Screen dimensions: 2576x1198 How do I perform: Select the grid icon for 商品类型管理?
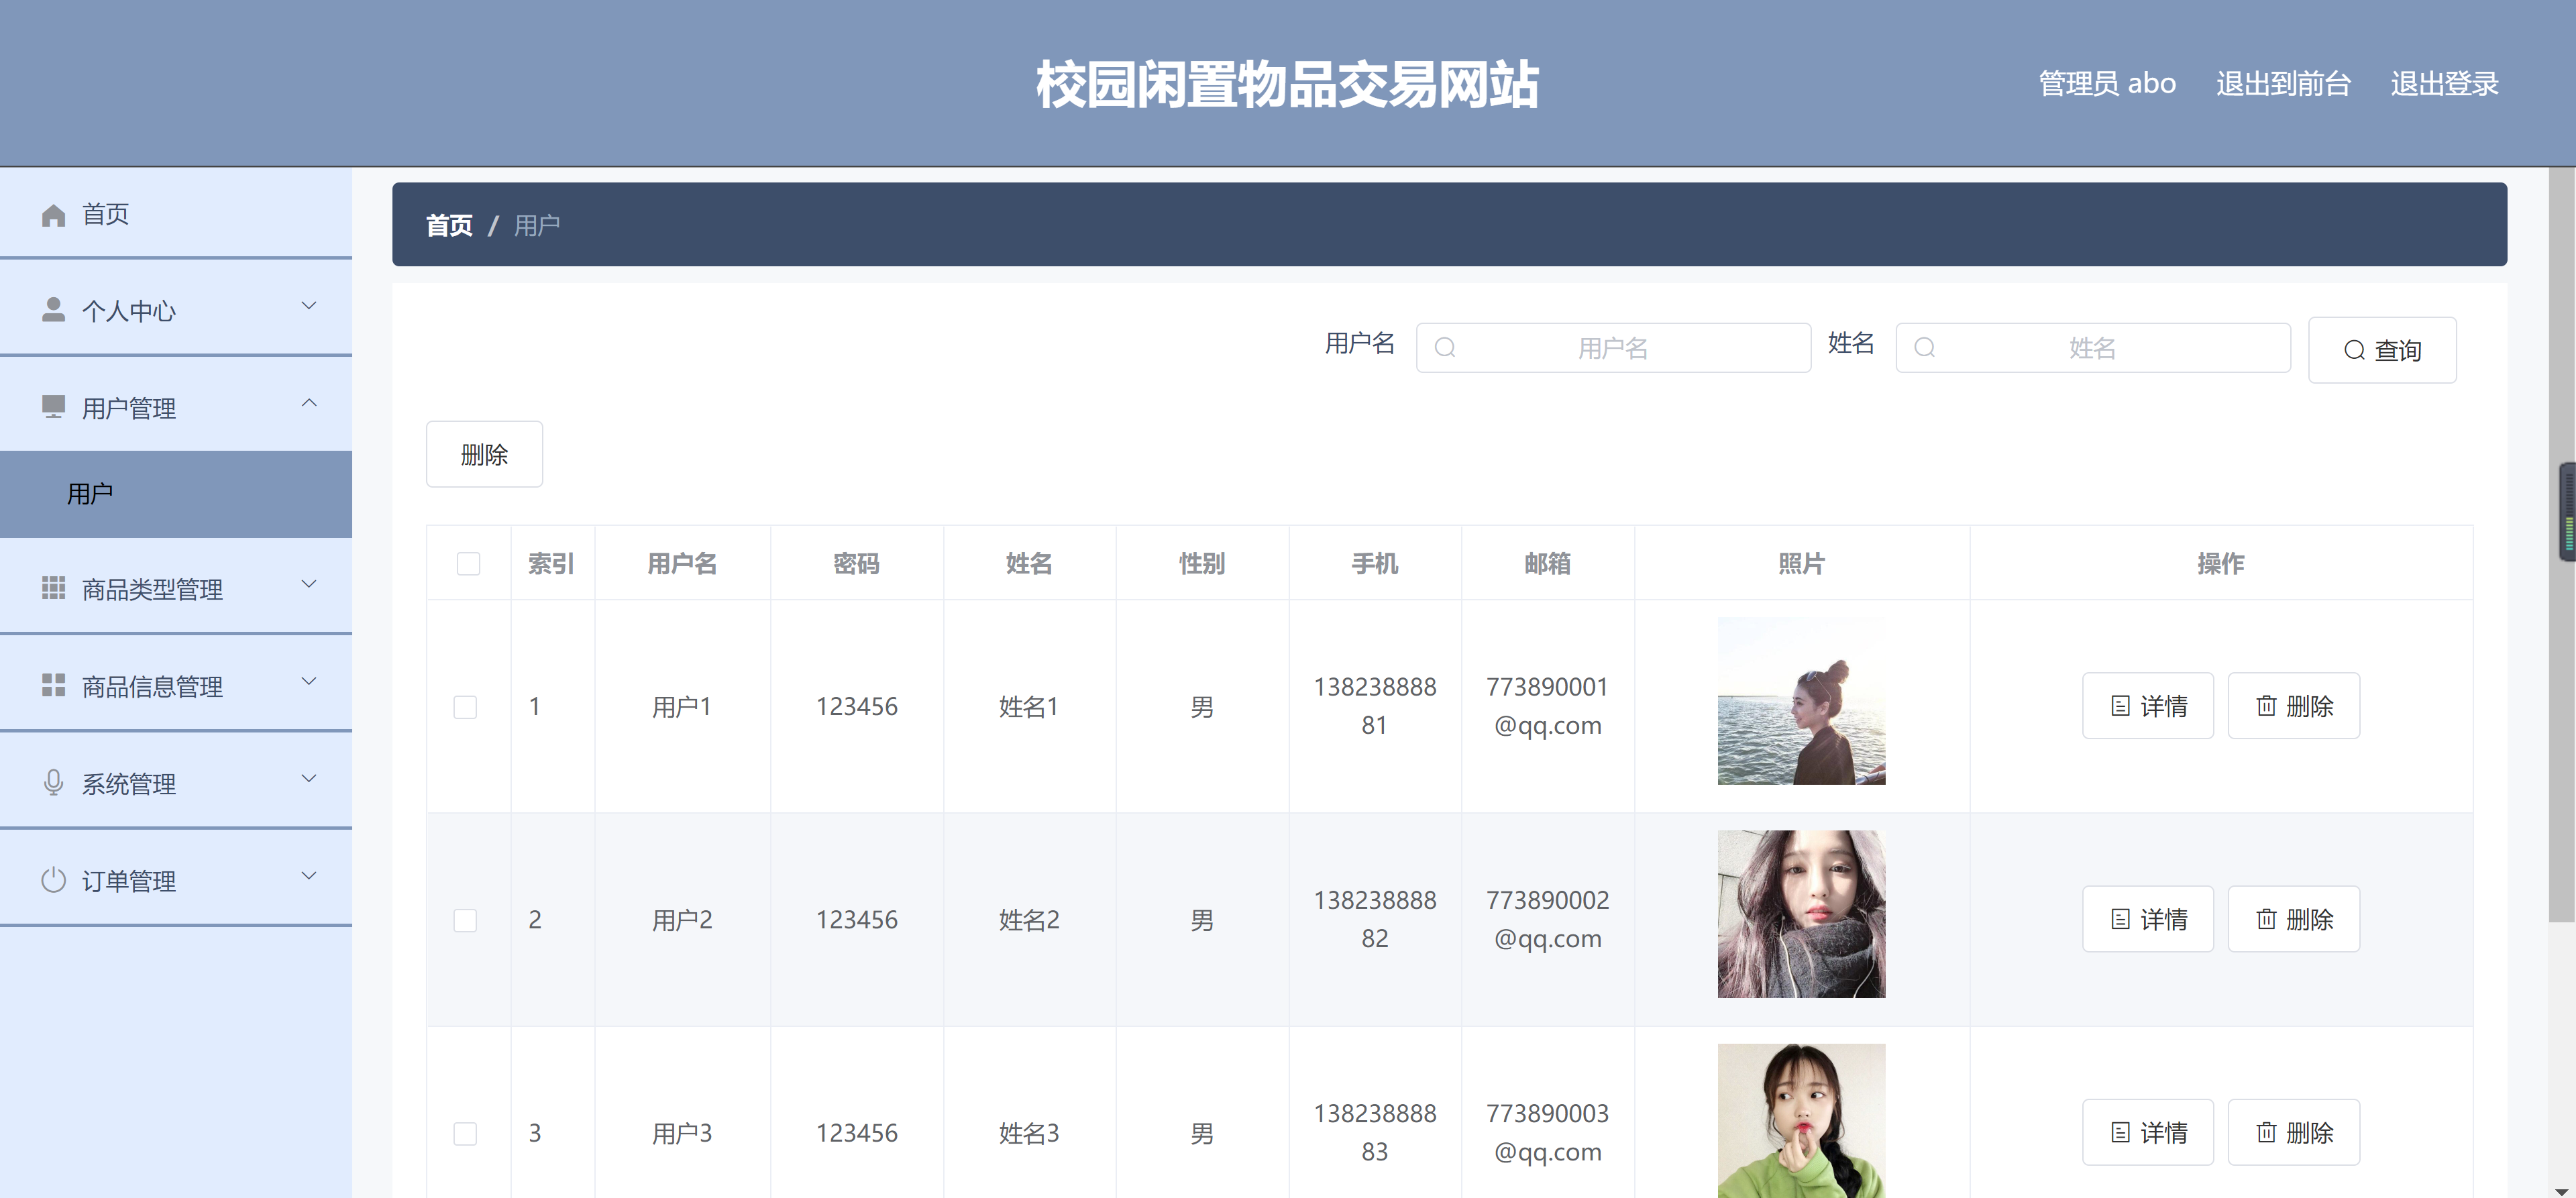53,588
